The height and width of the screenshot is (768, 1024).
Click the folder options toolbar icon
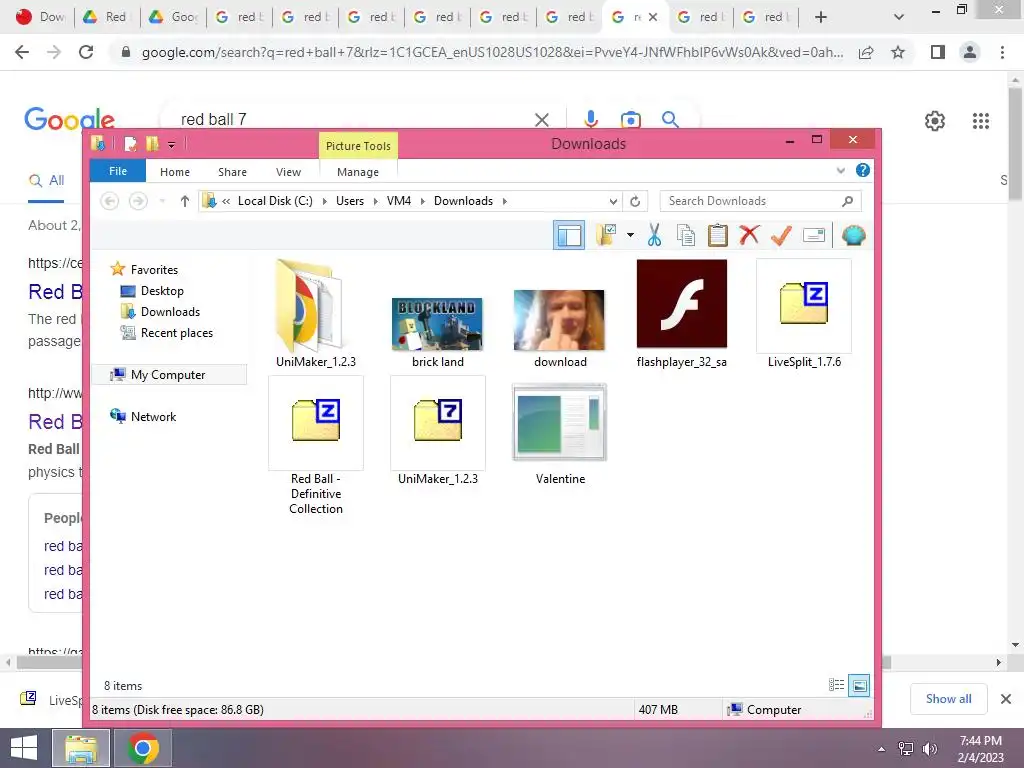[606, 235]
